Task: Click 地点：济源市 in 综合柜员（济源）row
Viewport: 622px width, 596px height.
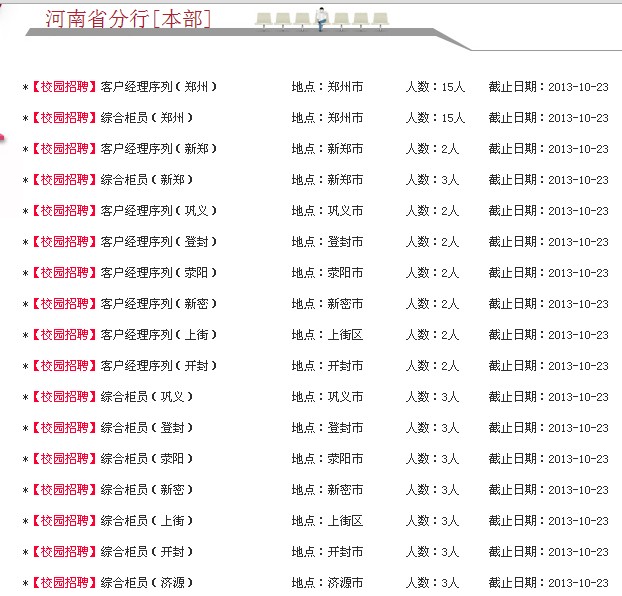Action: pos(327,582)
